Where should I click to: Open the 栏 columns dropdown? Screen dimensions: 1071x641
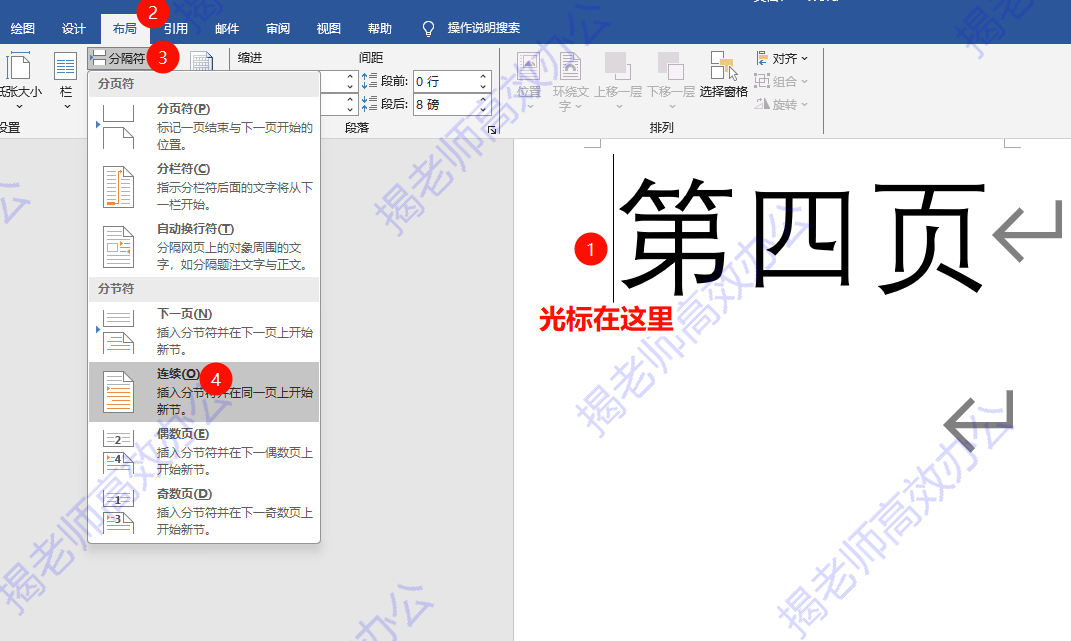pos(66,81)
